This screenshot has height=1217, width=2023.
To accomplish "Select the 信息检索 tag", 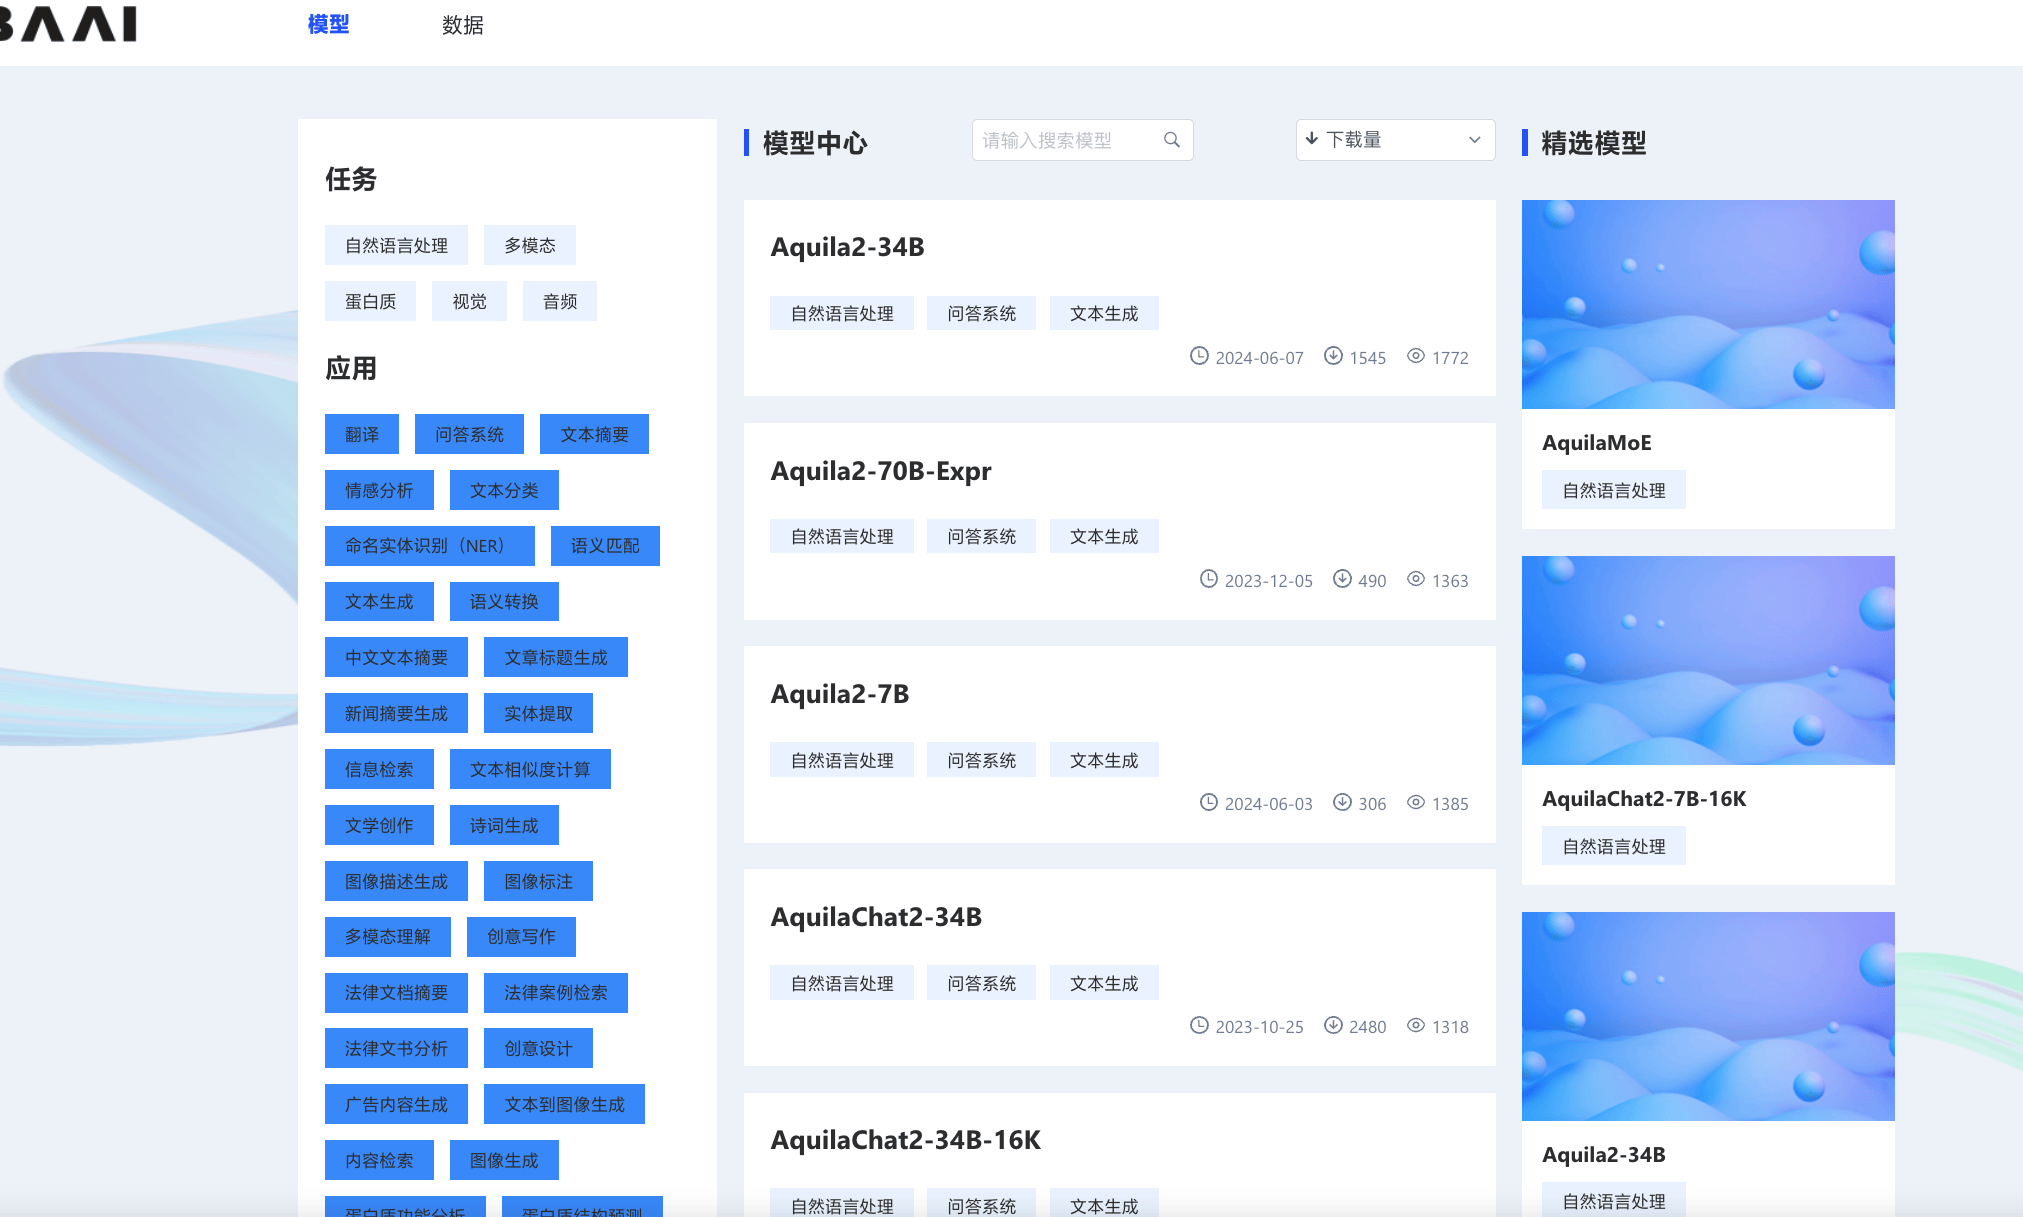I will (x=379, y=769).
